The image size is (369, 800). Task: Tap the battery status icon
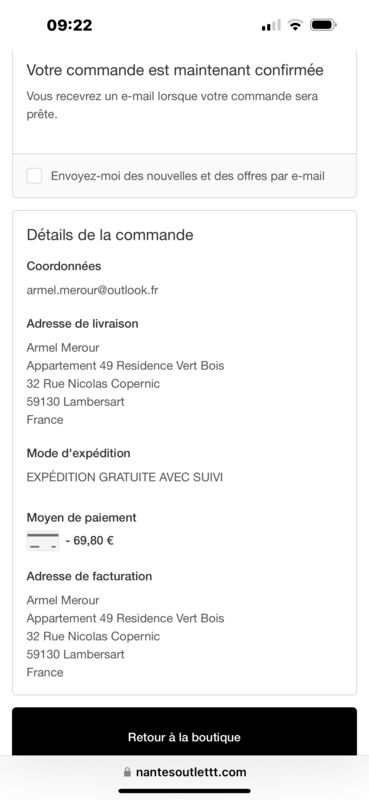point(323,25)
